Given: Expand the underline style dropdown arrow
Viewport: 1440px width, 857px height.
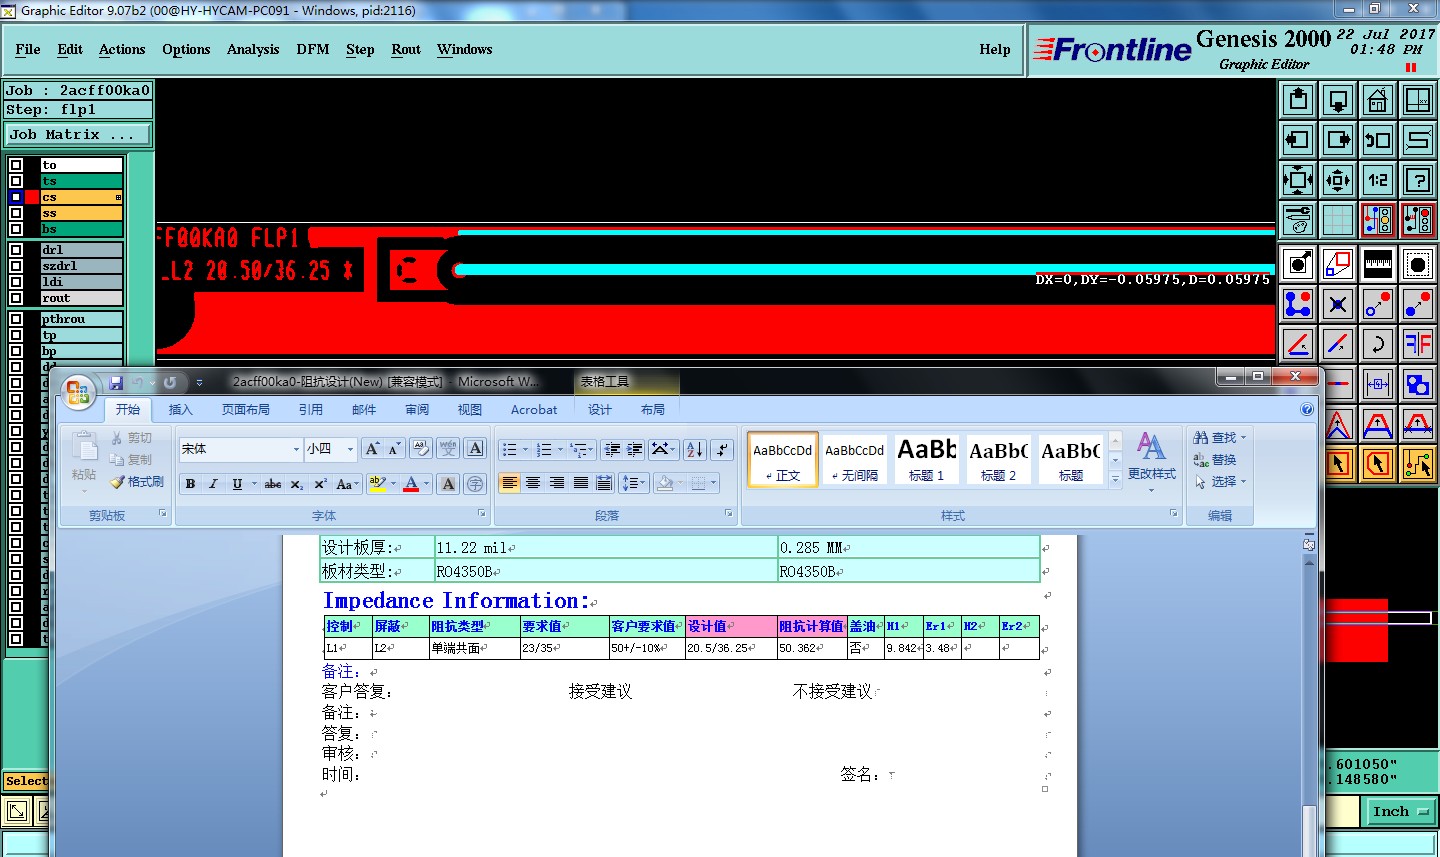Looking at the screenshot, I should coord(252,484).
